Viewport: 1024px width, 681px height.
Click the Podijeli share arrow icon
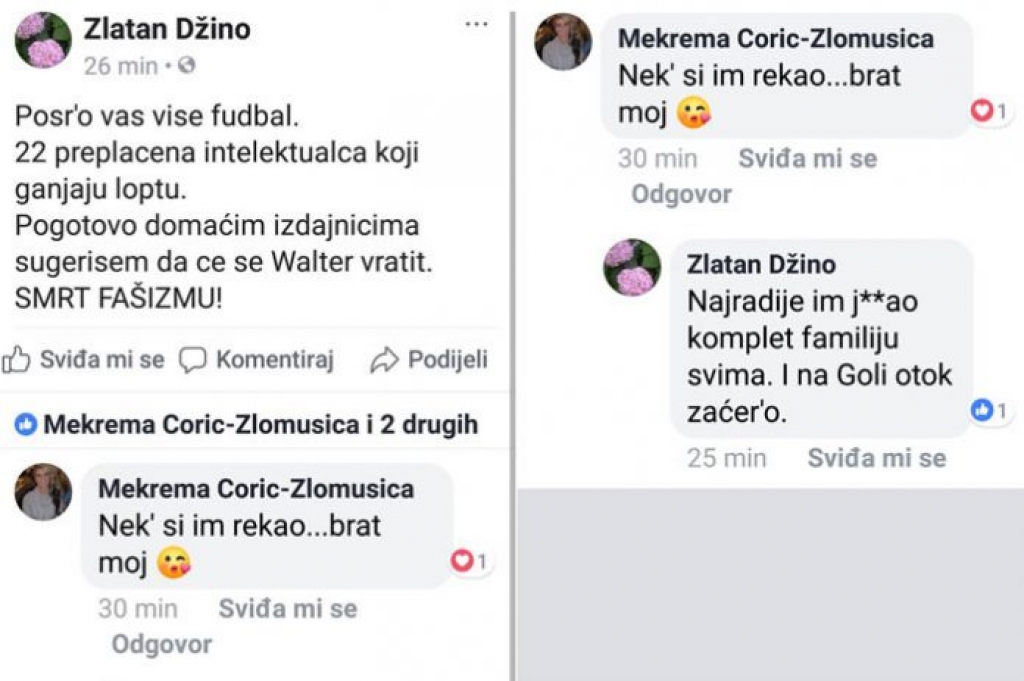(384, 360)
